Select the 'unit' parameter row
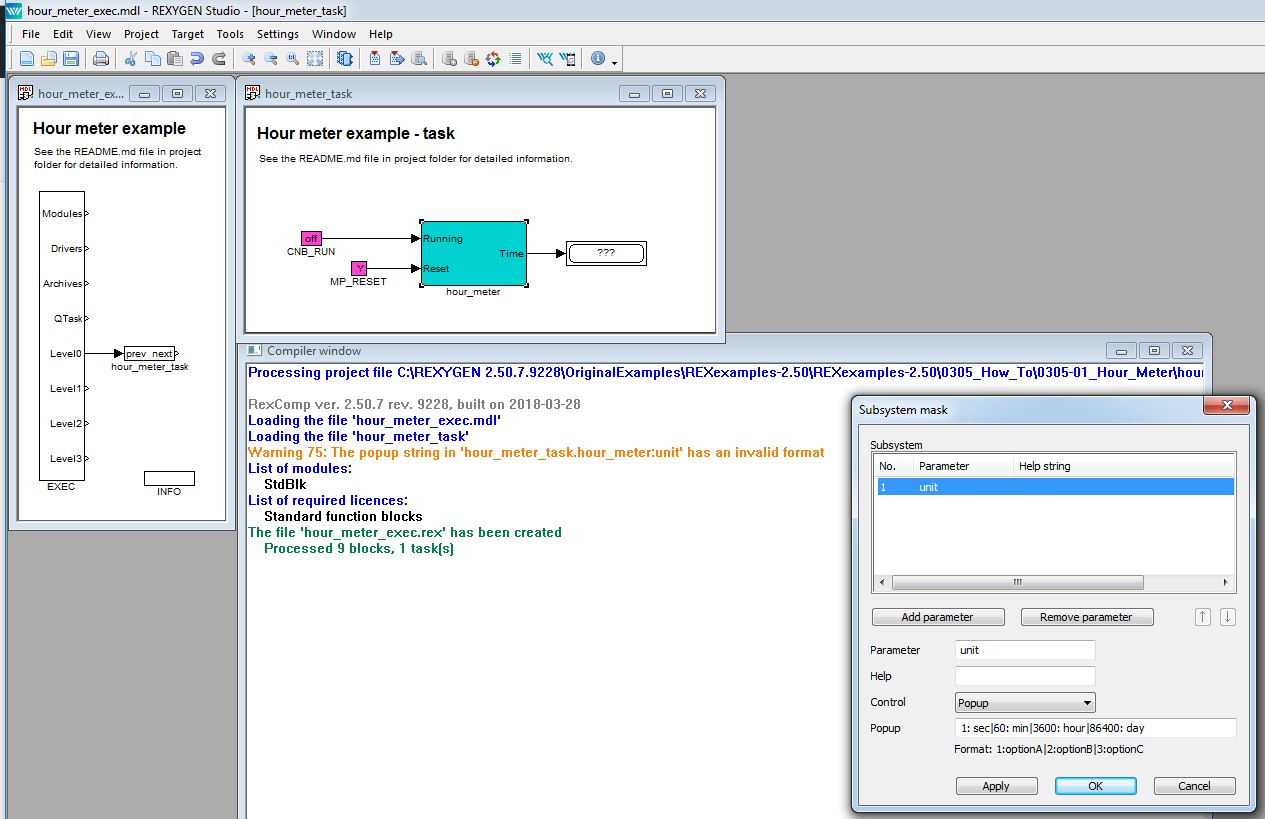The height and width of the screenshot is (819, 1265). click(x=1054, y=487)
